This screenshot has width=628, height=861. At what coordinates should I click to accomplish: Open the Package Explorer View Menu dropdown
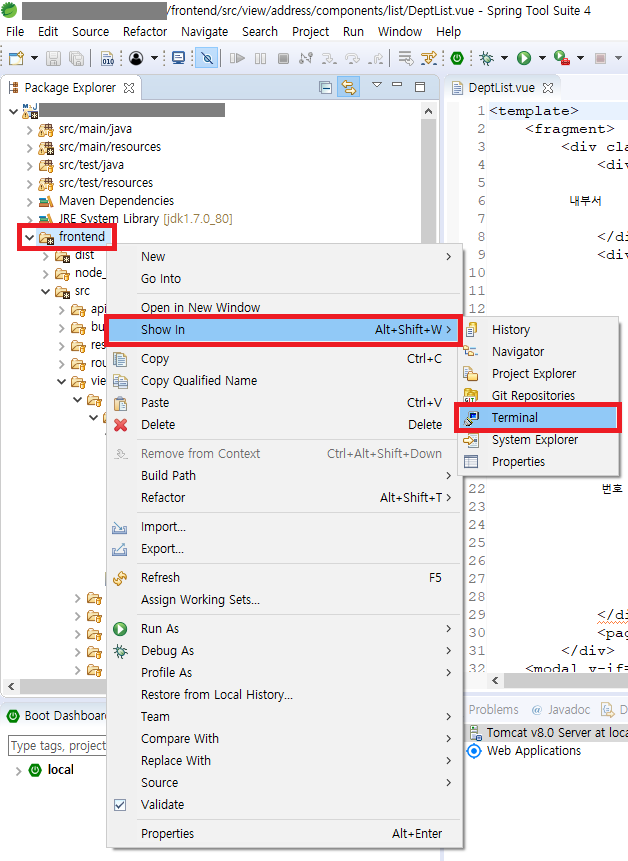pos(377,87)
